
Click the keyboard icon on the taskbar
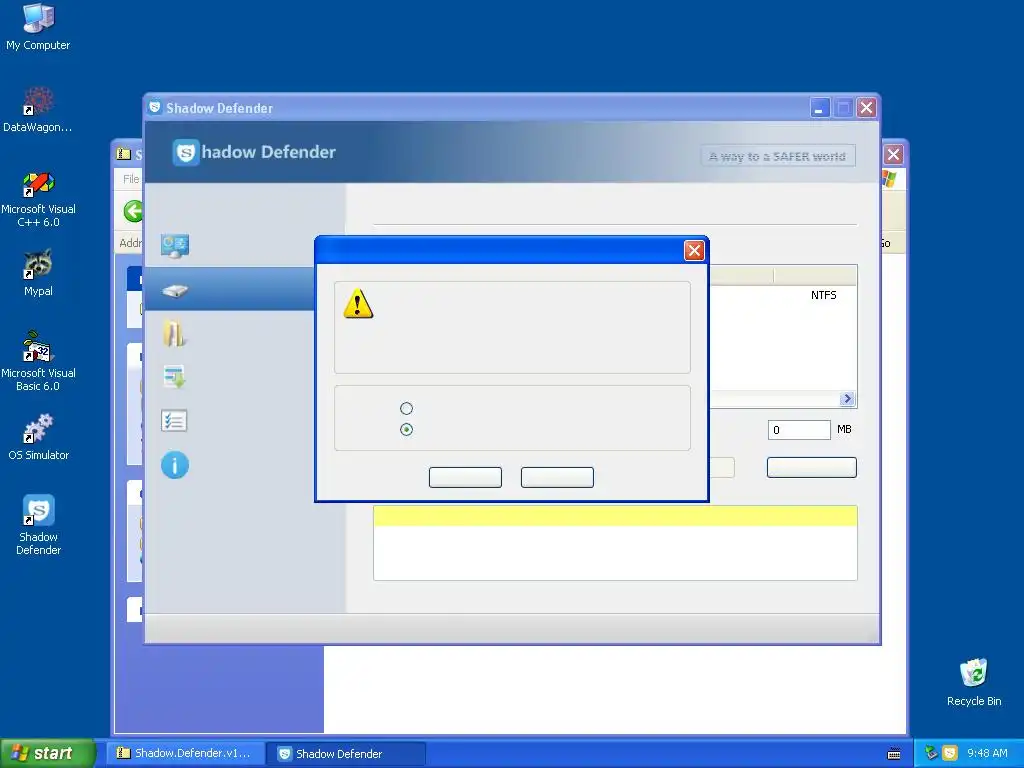[894, 754]
